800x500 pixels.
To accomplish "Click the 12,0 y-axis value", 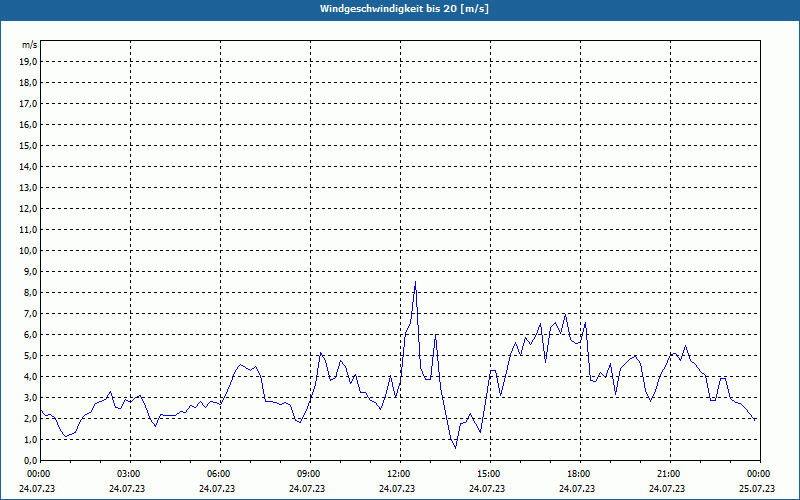I will [28, 209].
